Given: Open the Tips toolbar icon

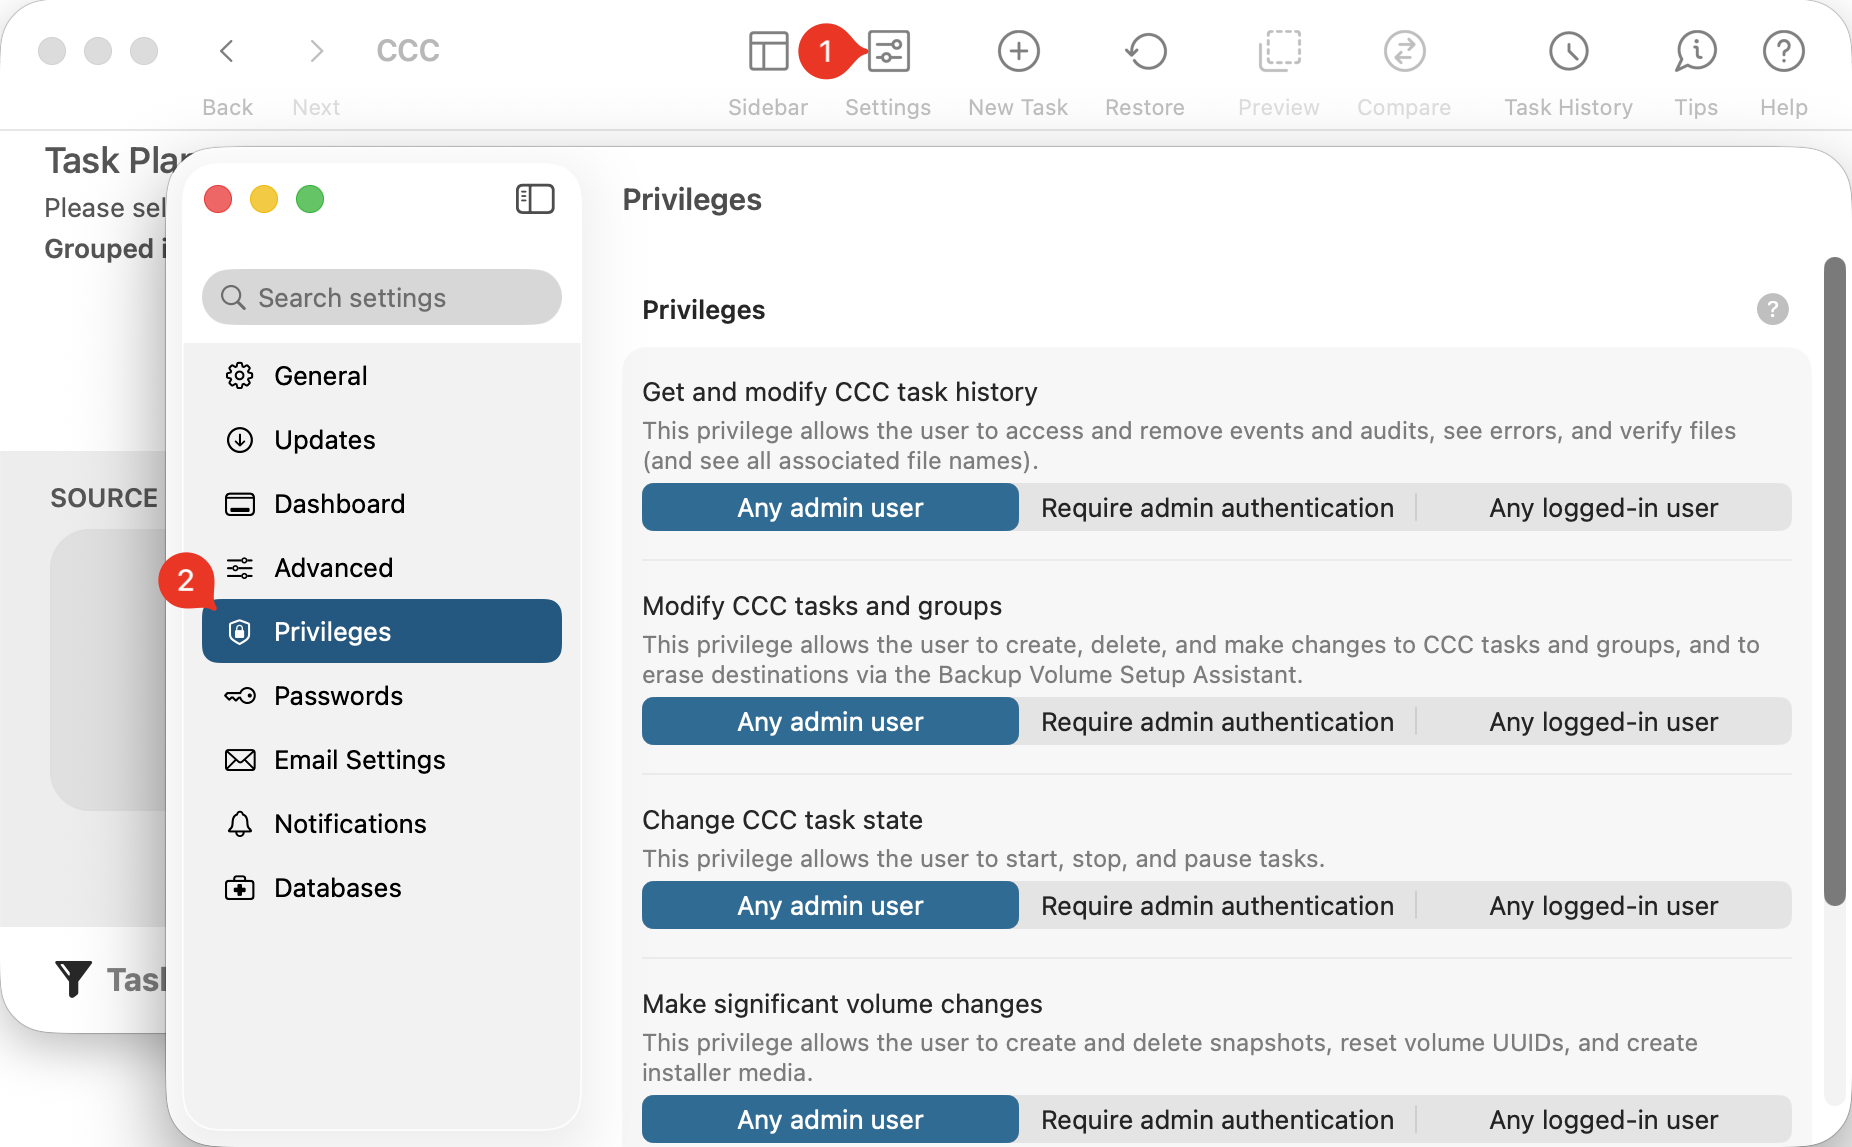Looking at the screenshot, I should pyautogui.click(x=1696, y=51).
